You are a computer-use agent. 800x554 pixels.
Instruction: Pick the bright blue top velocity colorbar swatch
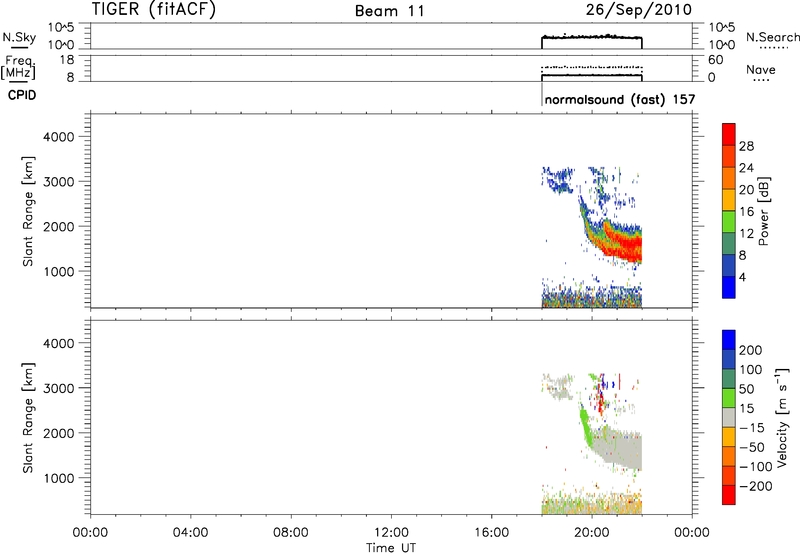(x=729, y=340)
